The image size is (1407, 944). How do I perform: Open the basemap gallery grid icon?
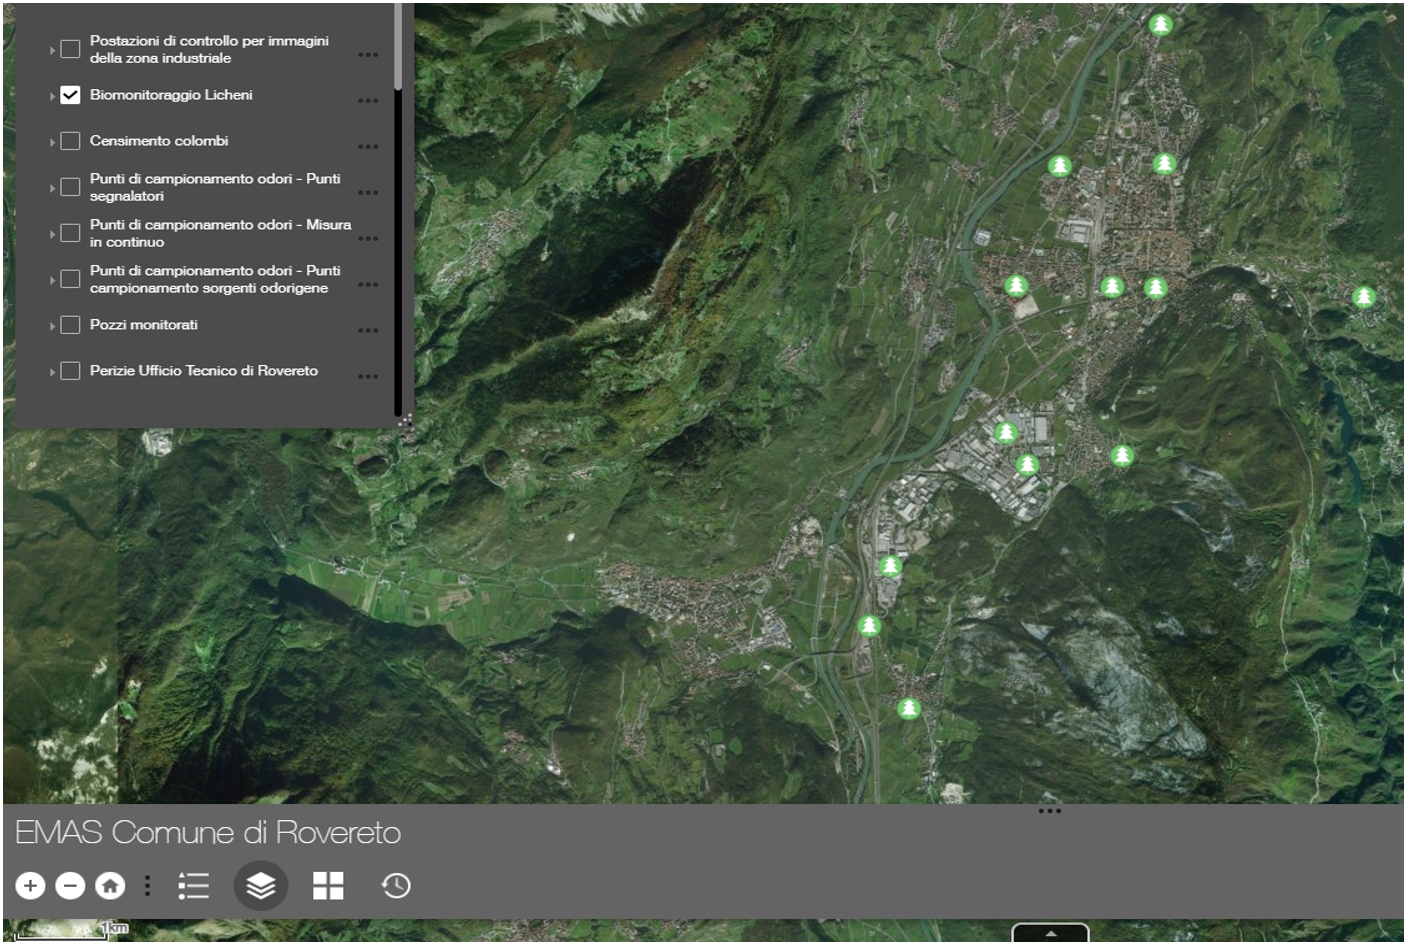pos(328,886)
